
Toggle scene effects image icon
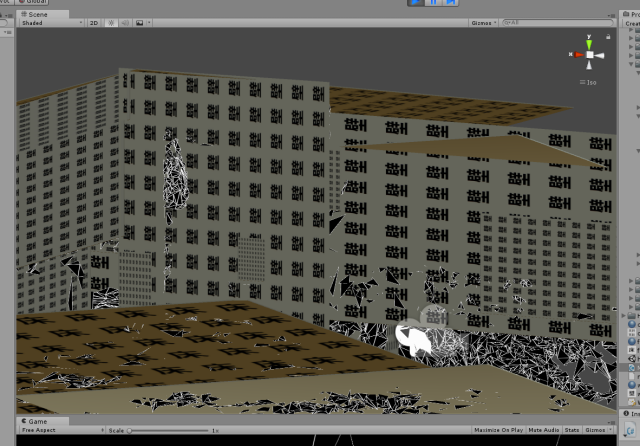[x=140, y=23]
